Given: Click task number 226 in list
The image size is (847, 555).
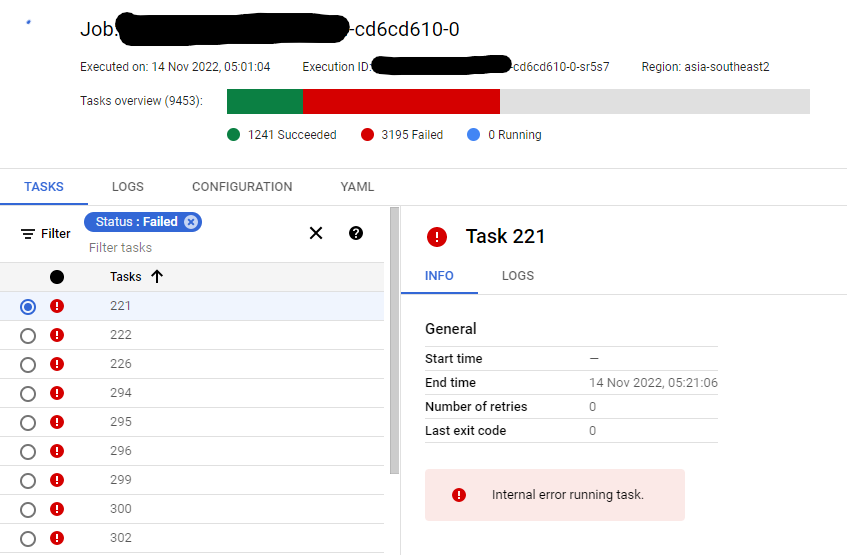Looking at the screenshot, I should coord(120,364).
